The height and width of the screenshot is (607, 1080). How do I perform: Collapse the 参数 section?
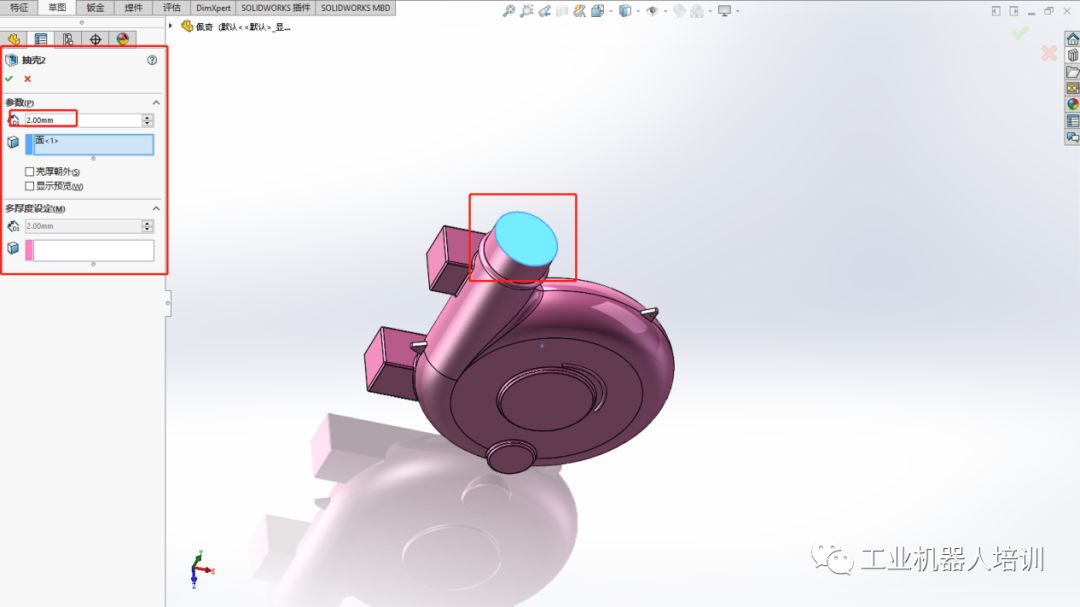[x=156, y=102]
